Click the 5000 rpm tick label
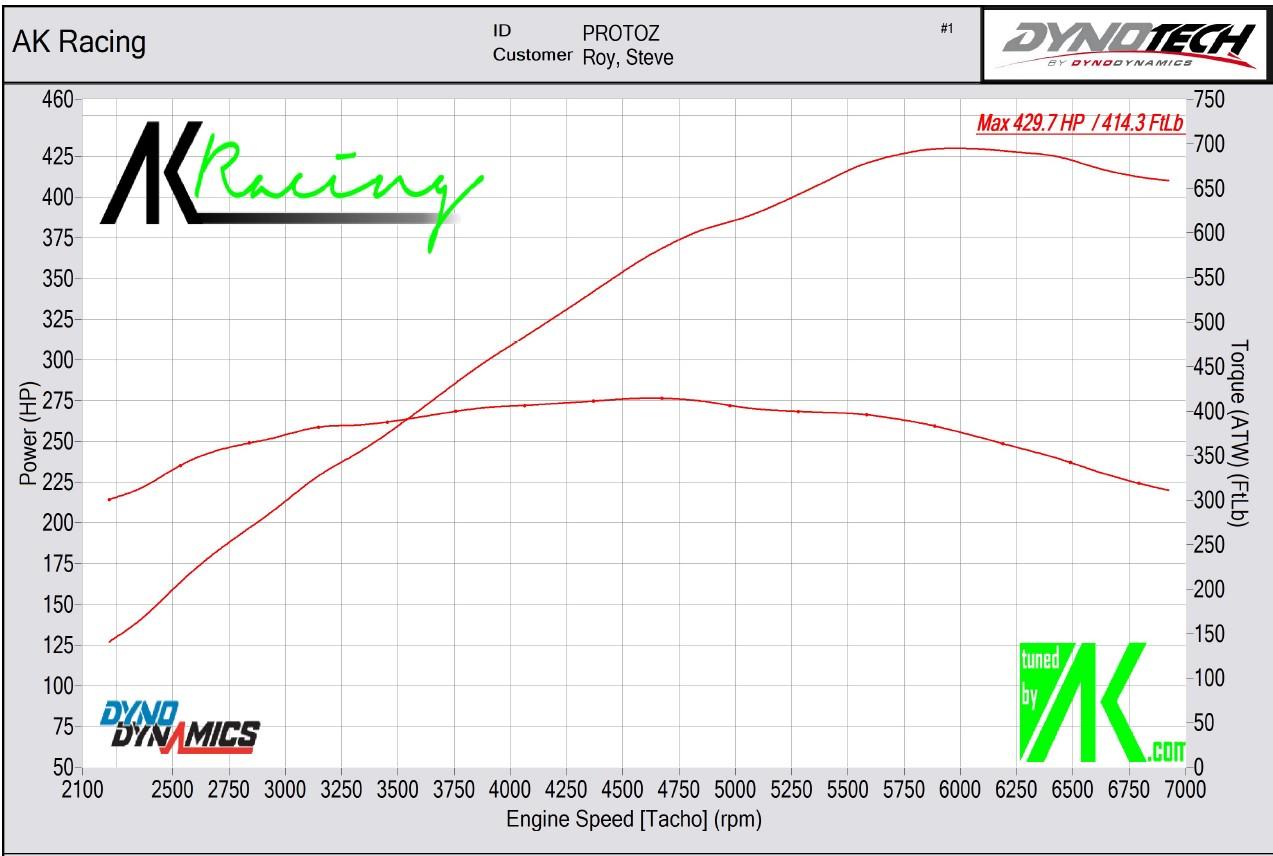The image size is (1273, 856). pyautogui.click(x=735, y=789)
